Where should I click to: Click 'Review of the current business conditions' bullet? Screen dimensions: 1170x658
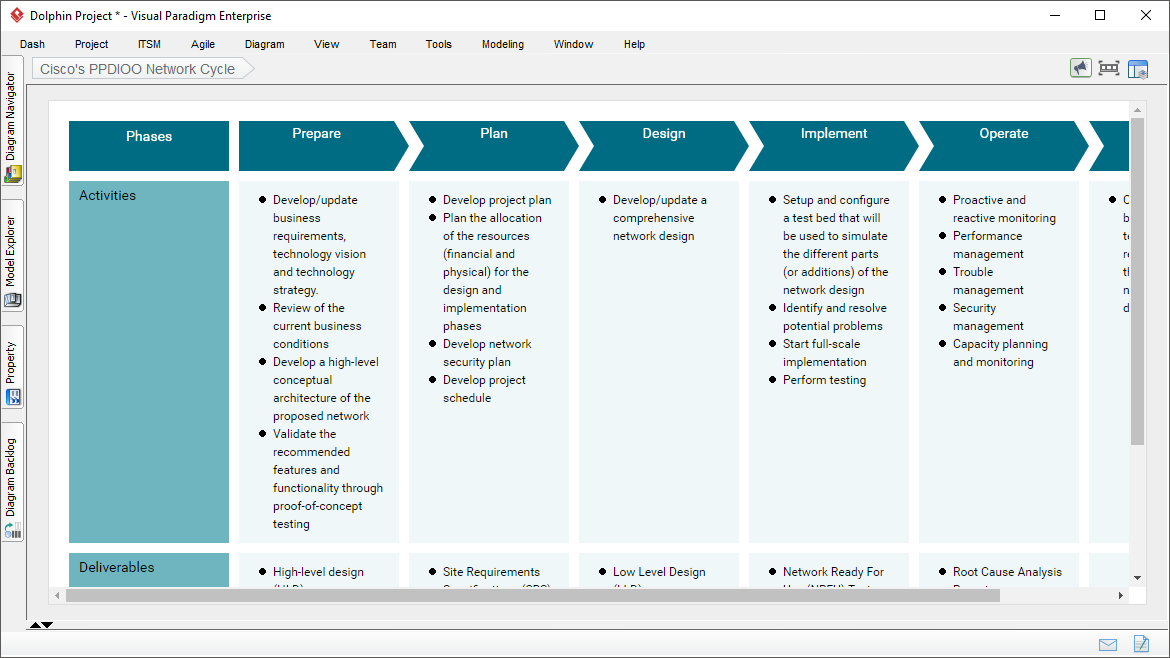[317, 326]
